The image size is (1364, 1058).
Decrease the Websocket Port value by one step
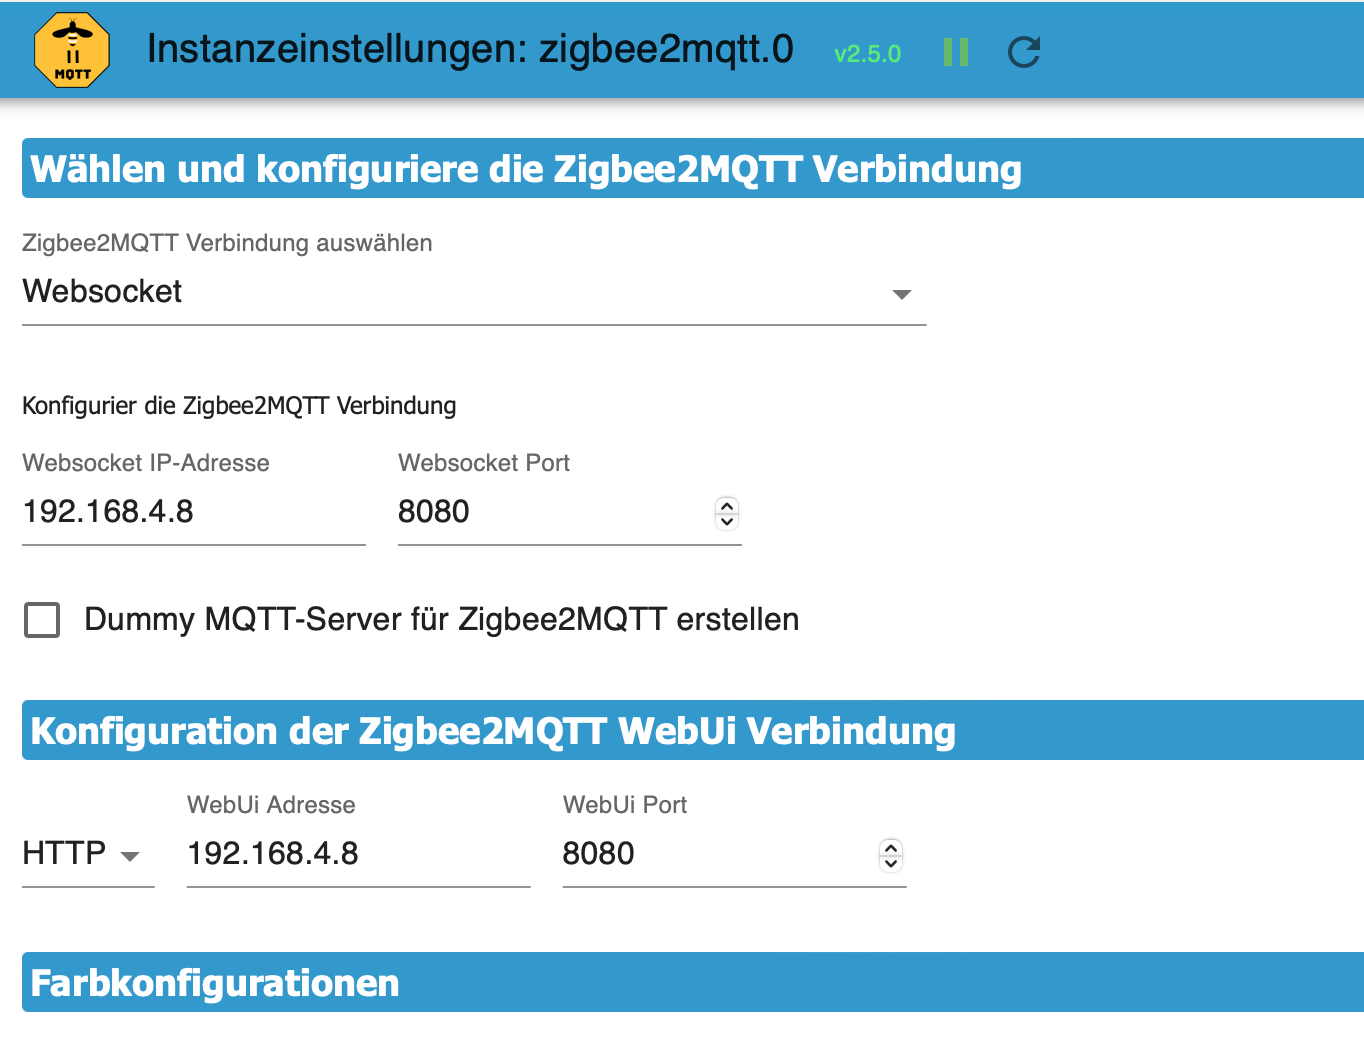[x=727, y=520]
